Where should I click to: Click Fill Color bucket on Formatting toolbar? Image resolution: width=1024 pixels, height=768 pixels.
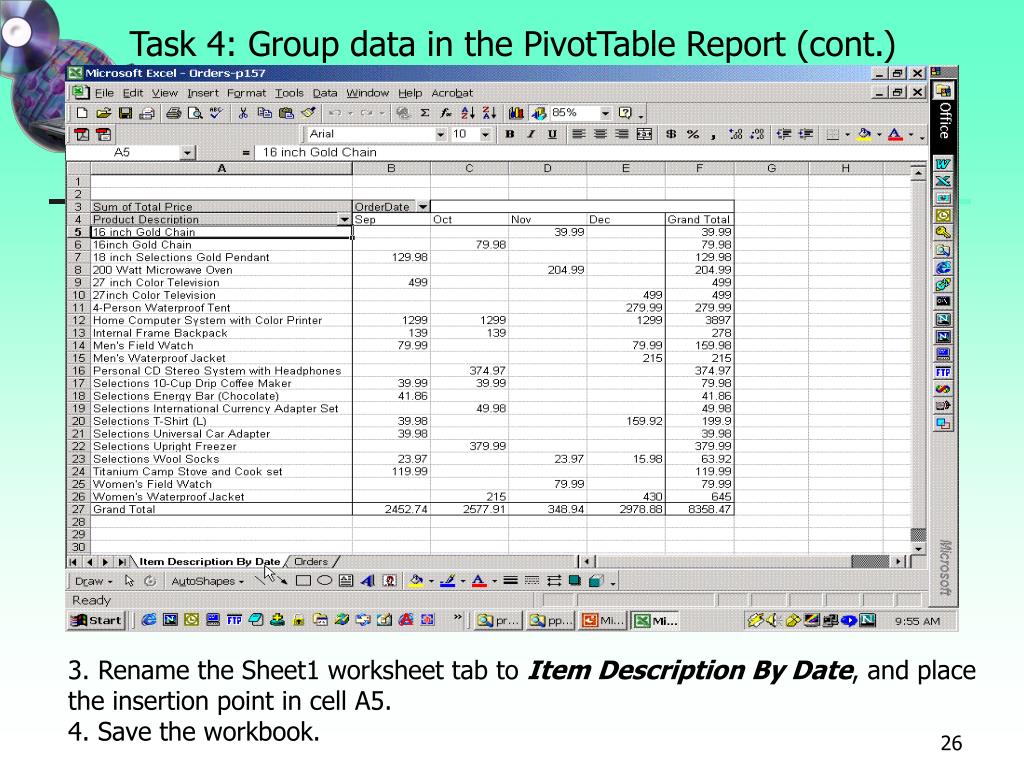864,135
